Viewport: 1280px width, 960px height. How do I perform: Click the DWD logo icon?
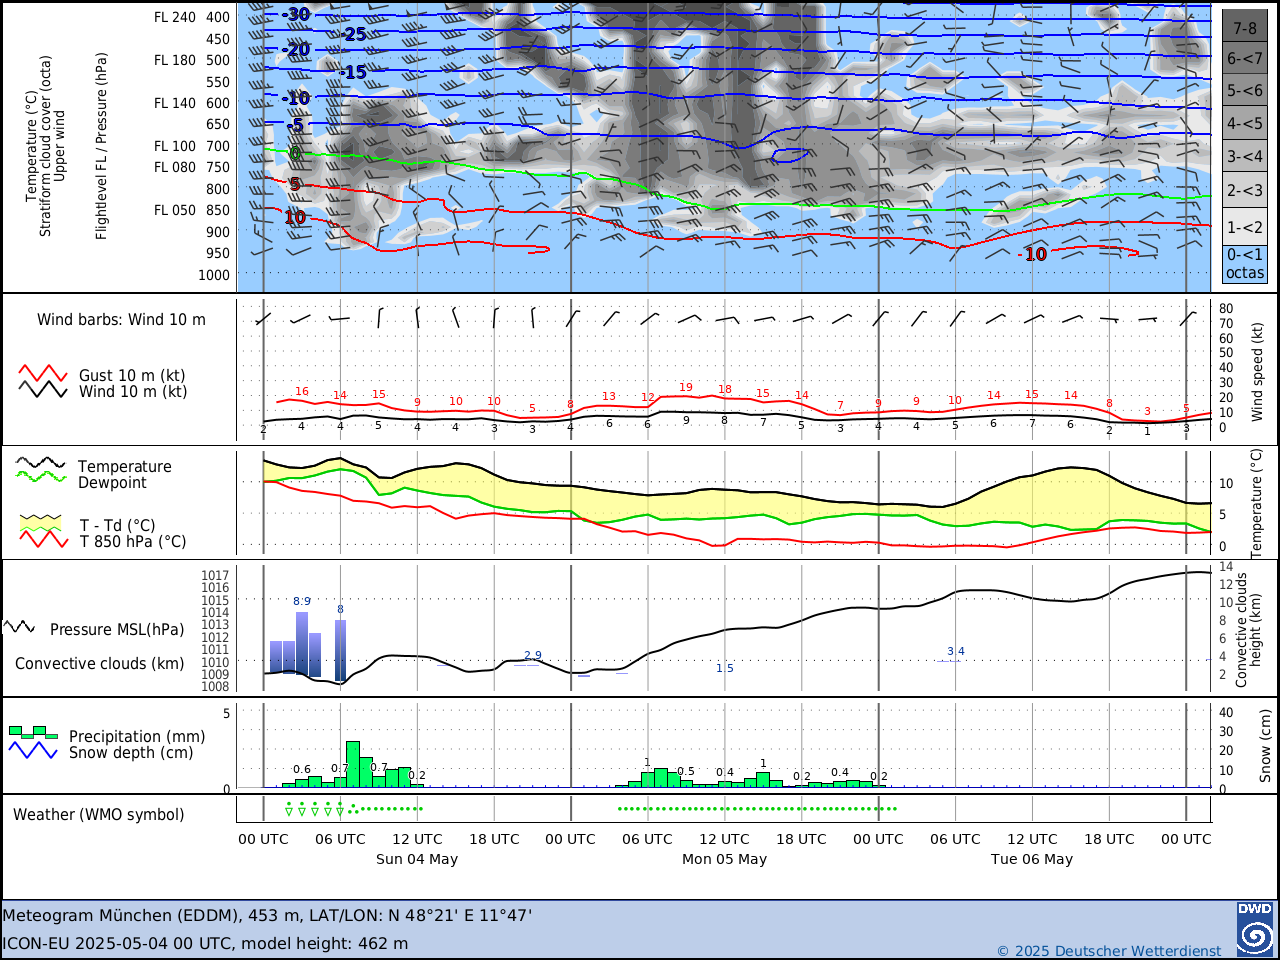pos(1255,929)
